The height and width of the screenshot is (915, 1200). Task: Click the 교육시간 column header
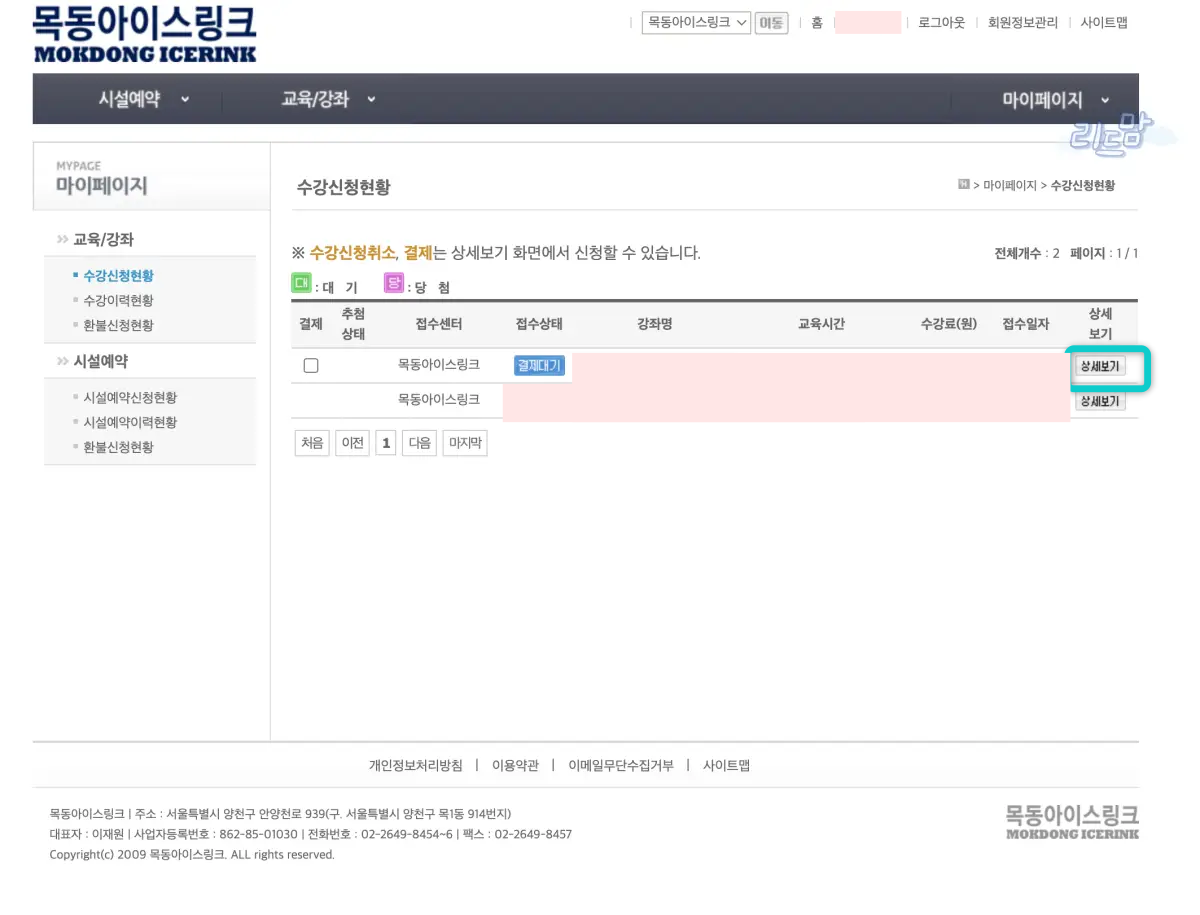pos(821,324)
